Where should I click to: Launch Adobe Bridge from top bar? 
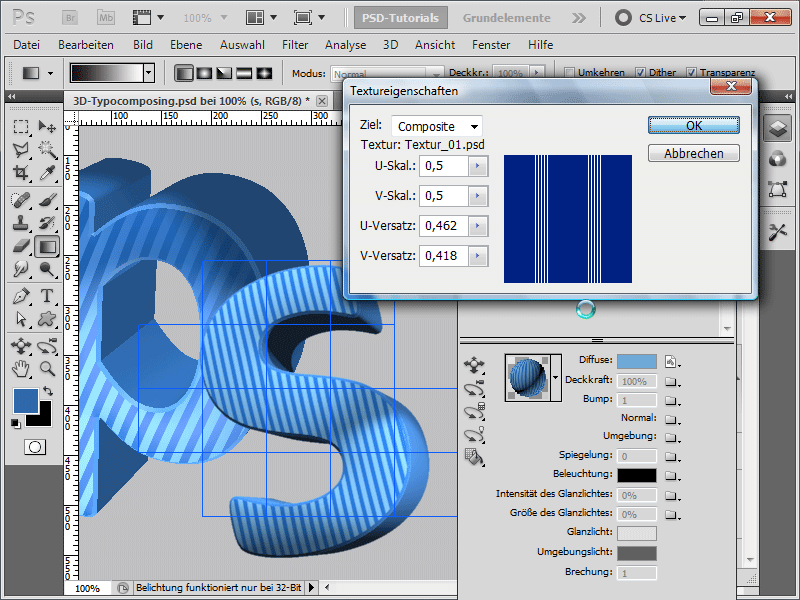point(70,18)
